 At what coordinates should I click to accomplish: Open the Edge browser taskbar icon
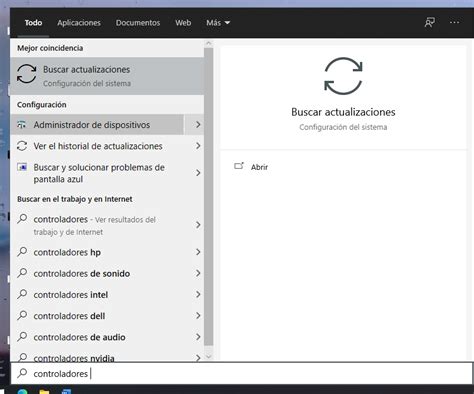pyautogui.click(x=23, y=391)
